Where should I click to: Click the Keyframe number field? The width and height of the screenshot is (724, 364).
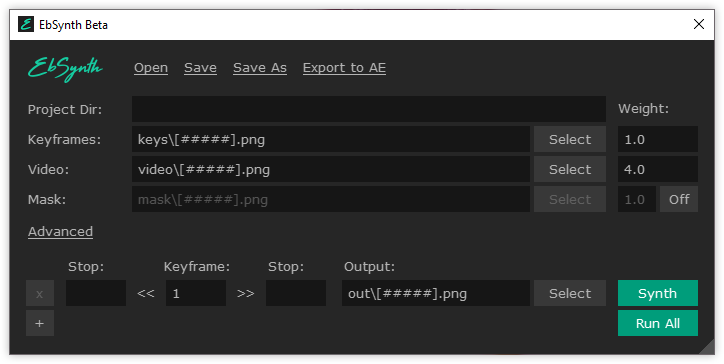pyautogui.click(x=196, y=293)
